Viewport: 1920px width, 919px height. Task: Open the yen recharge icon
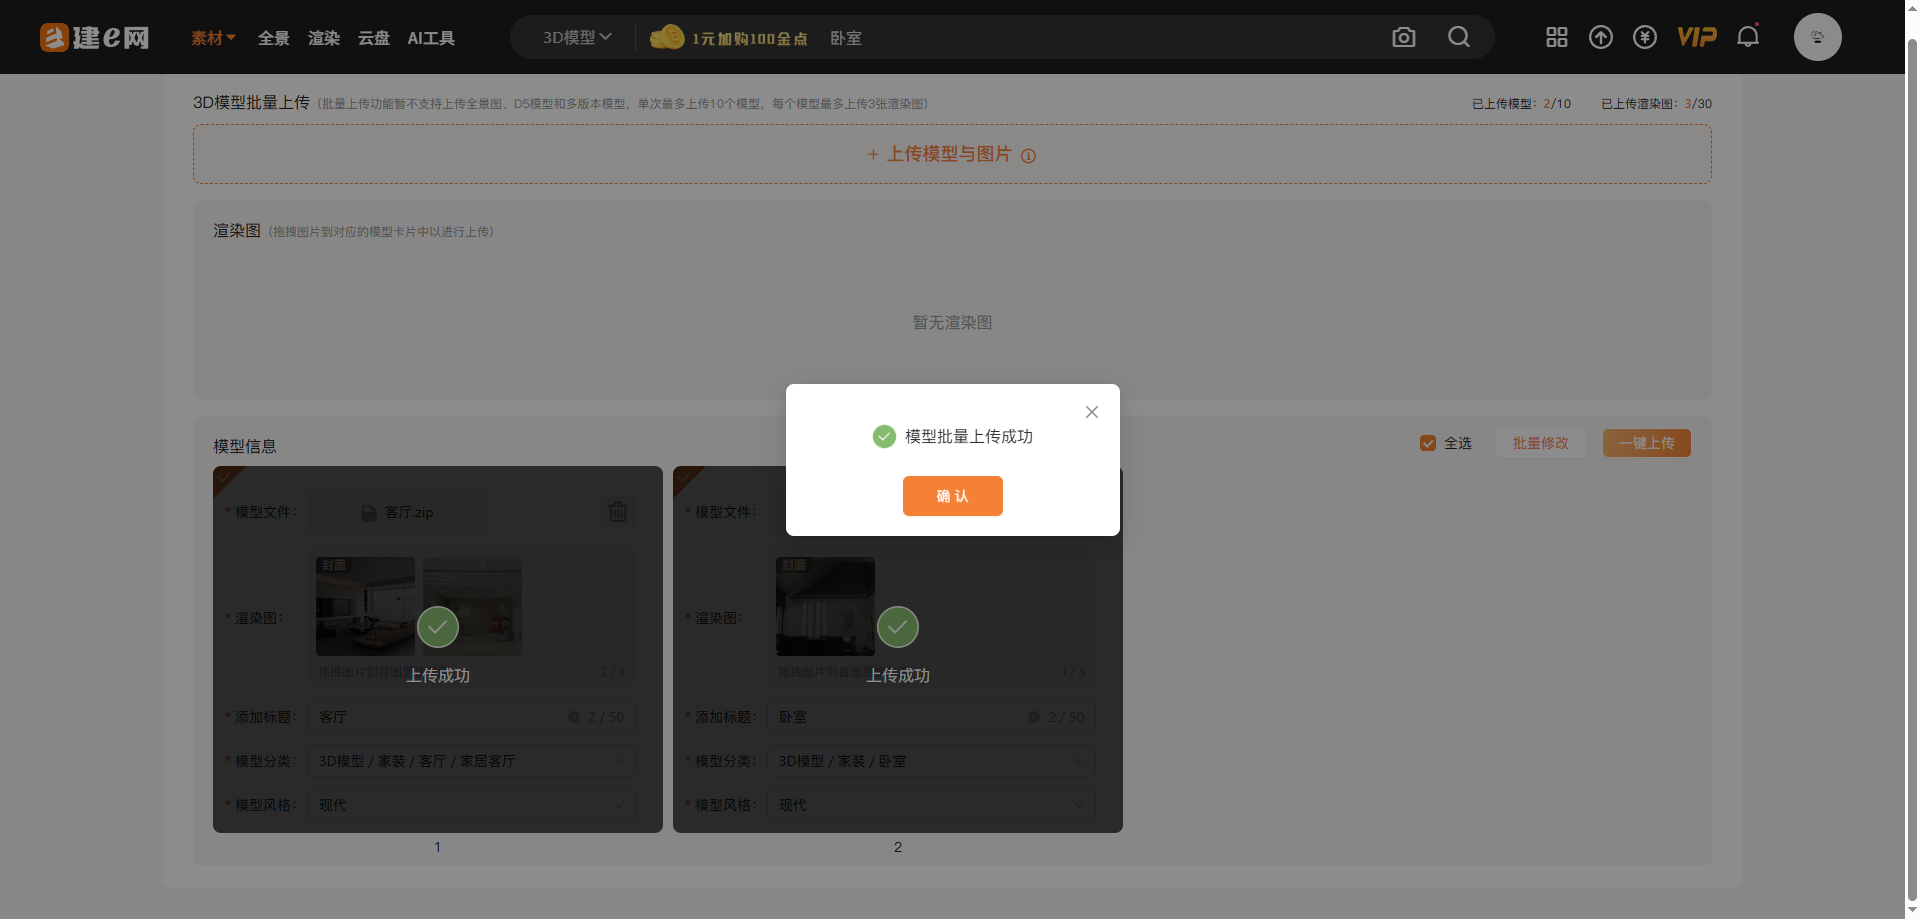point(1645,37)
